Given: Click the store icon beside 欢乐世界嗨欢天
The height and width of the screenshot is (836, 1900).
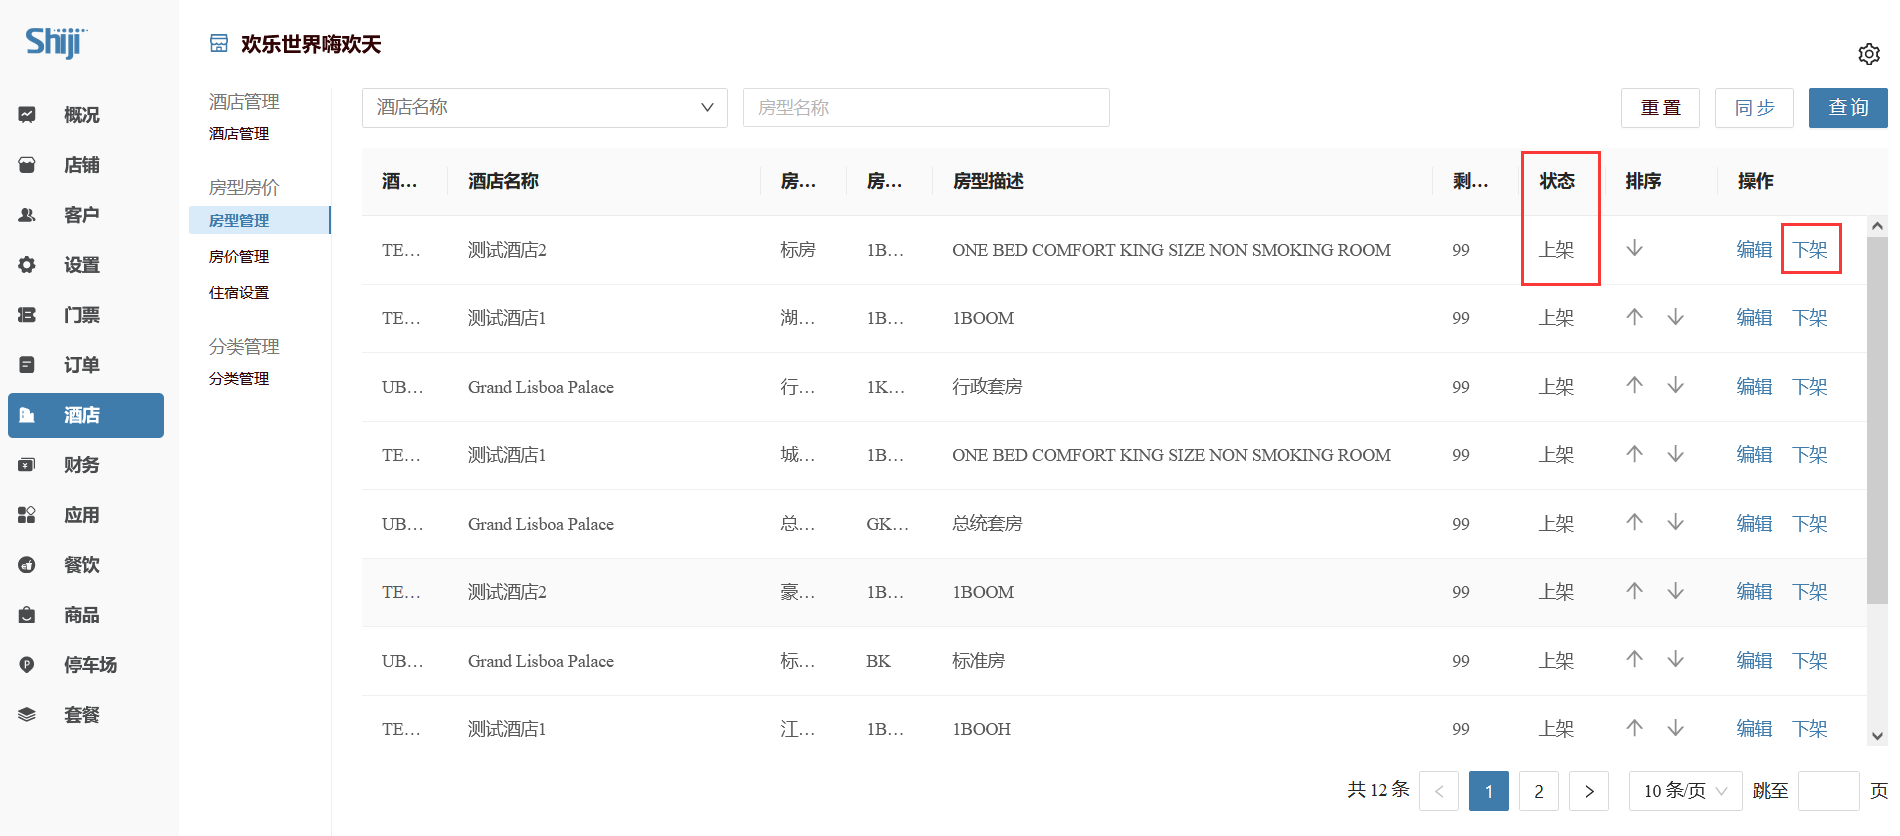Looking at the screenshot, I should point(219,43).
